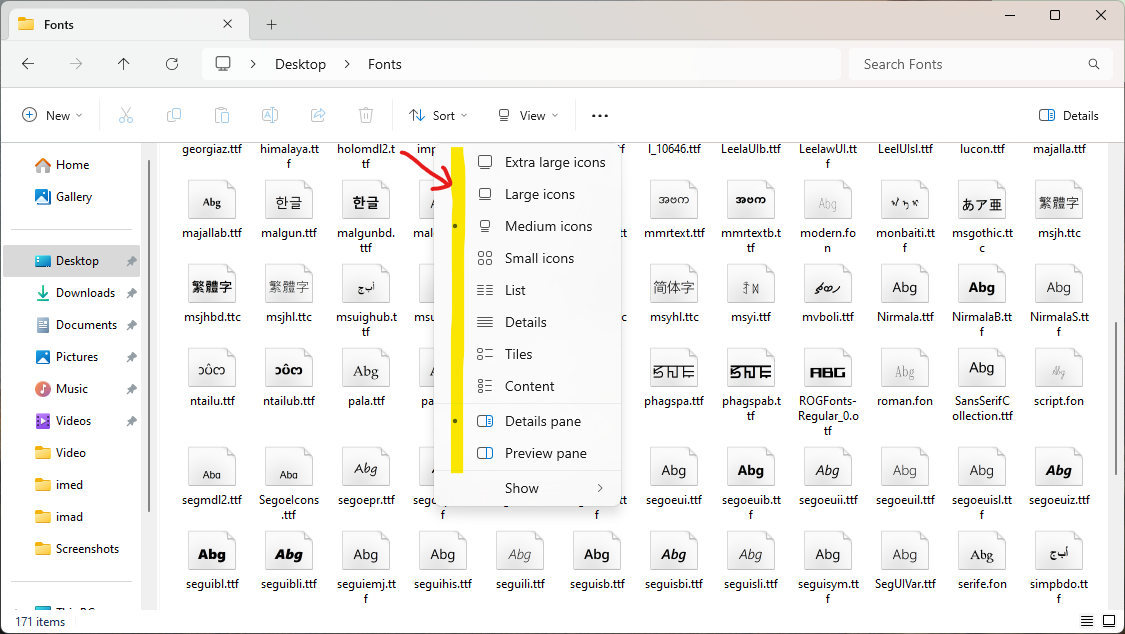The height and width of the screenshot is (634, 1125).
Task: Click the Share icon in toolbar
Action: (x=318, y=115)
